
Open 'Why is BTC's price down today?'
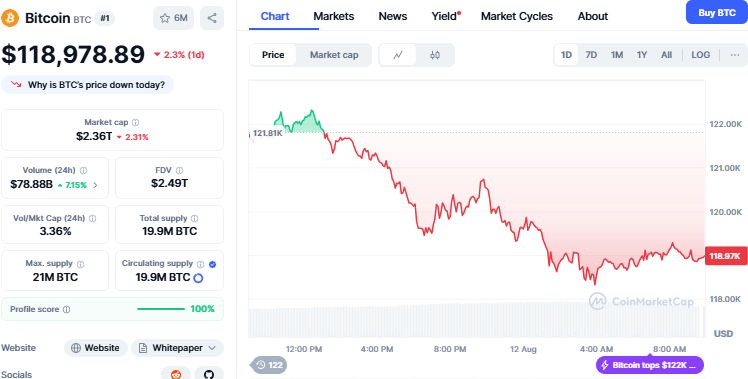click(x=88, y=85)
